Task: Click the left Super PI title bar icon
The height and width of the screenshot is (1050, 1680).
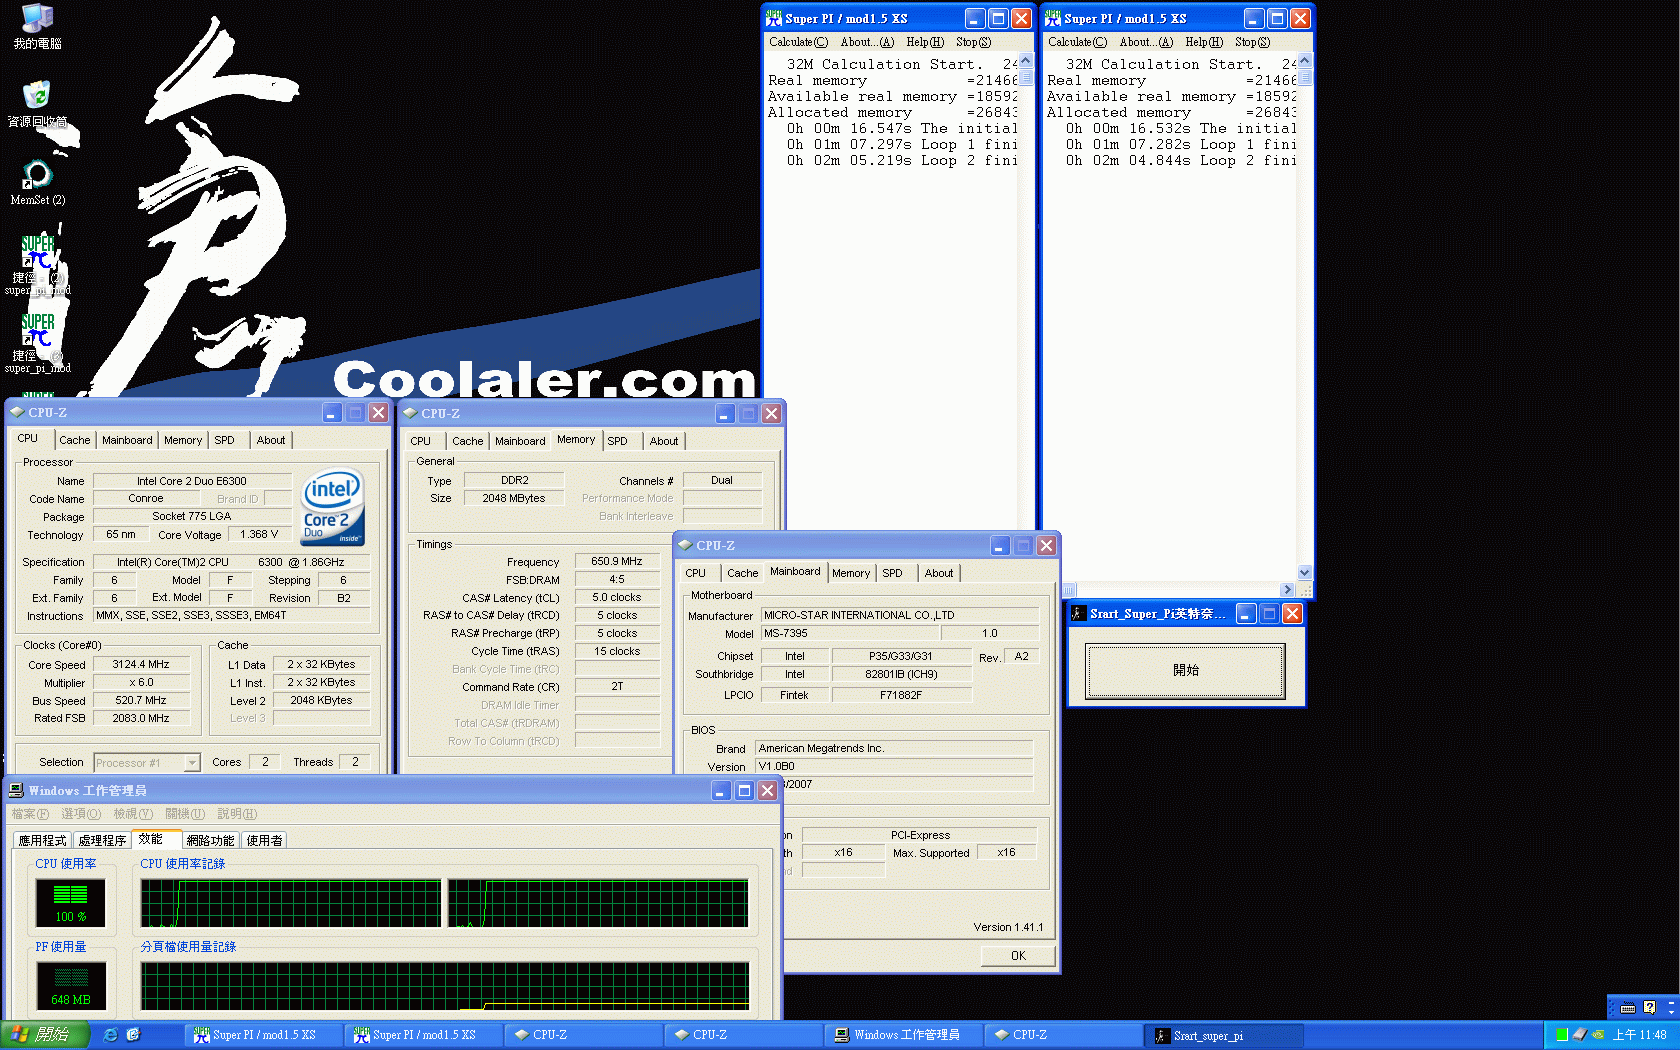Action: [773, 18]
